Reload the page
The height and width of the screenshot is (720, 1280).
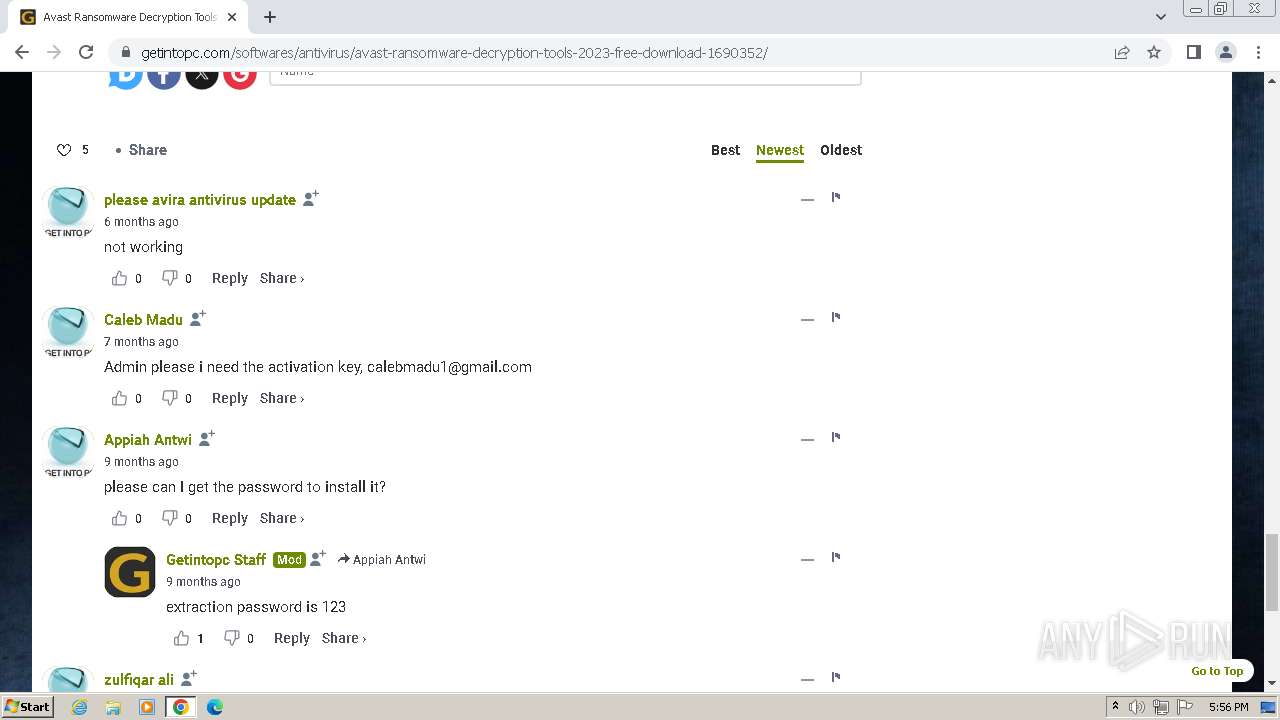point(86,52)
